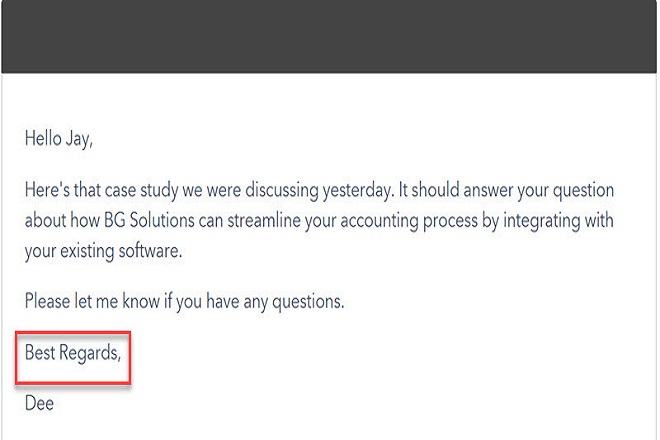Place cursor on the word "Here's"

point(47,189)
